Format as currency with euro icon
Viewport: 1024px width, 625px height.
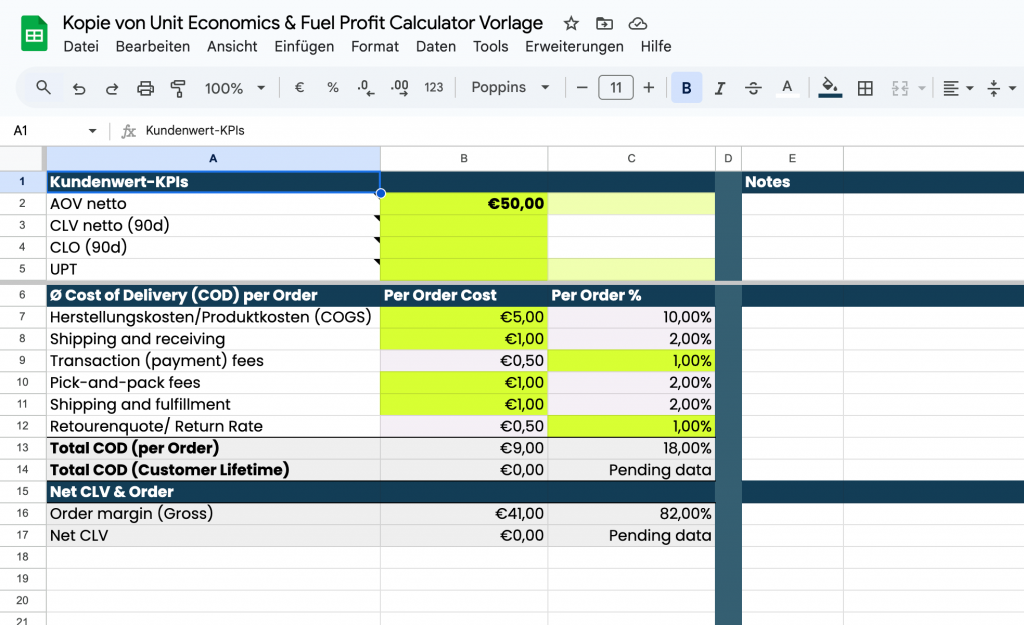point(299,88)
